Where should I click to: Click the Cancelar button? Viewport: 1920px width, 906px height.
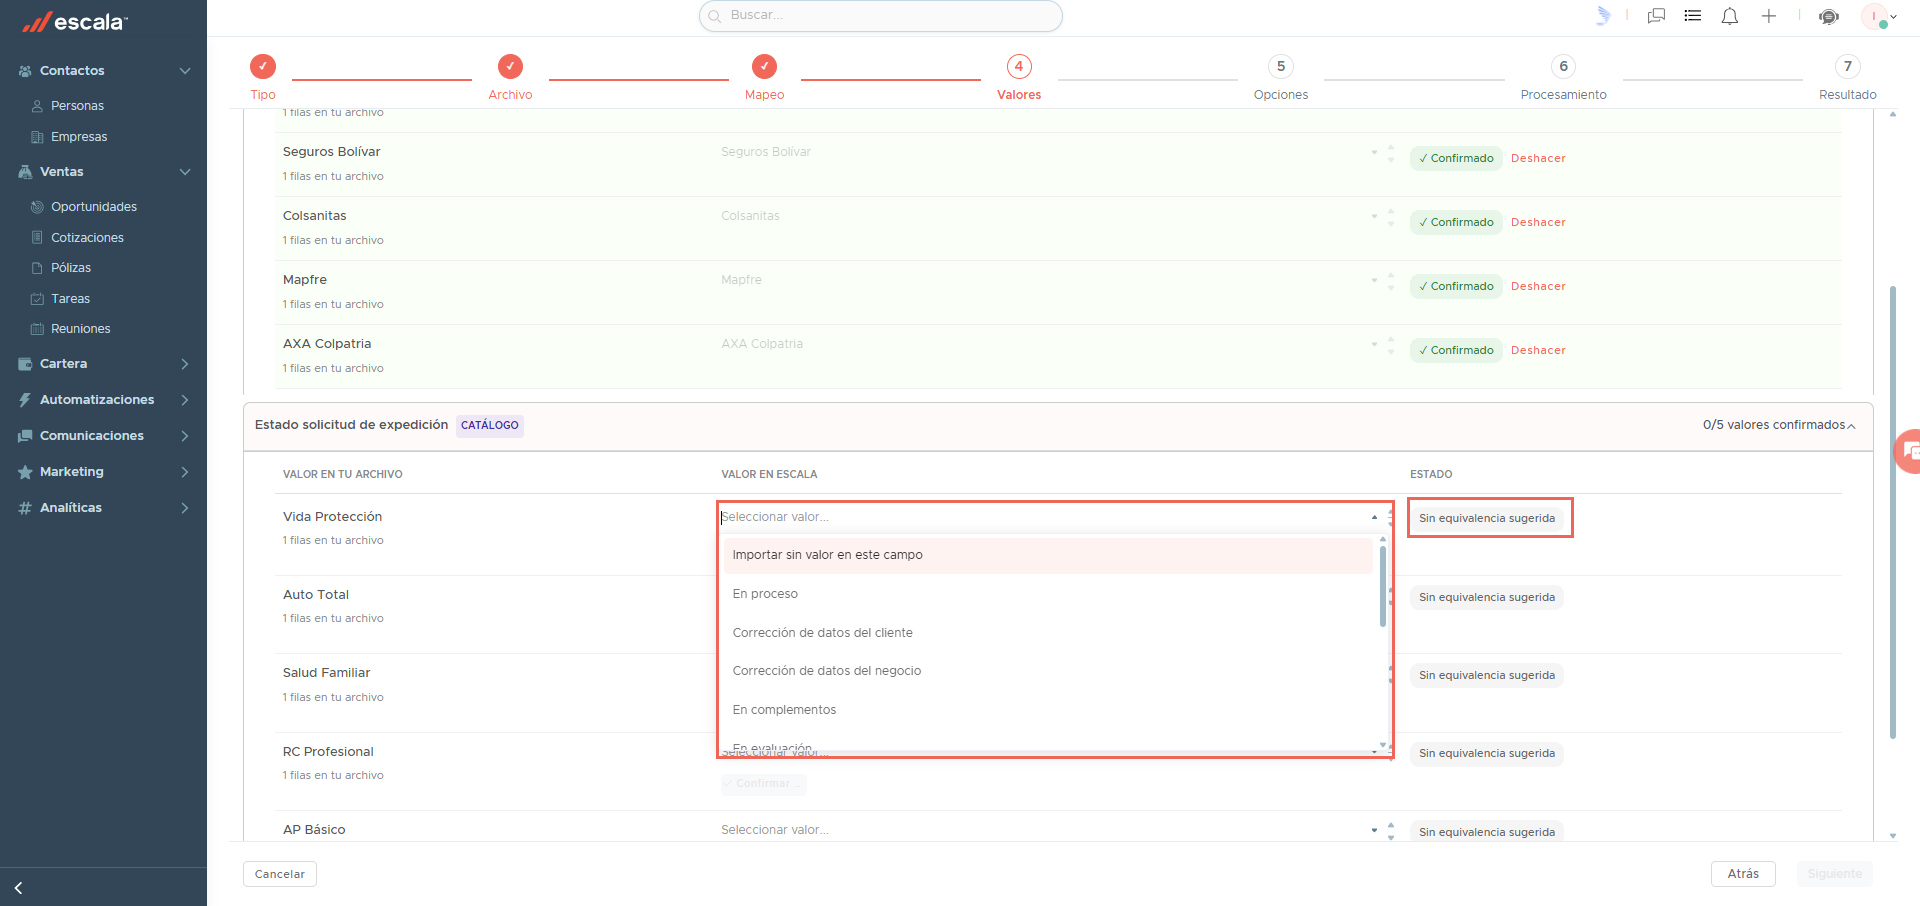click(280, 874)
